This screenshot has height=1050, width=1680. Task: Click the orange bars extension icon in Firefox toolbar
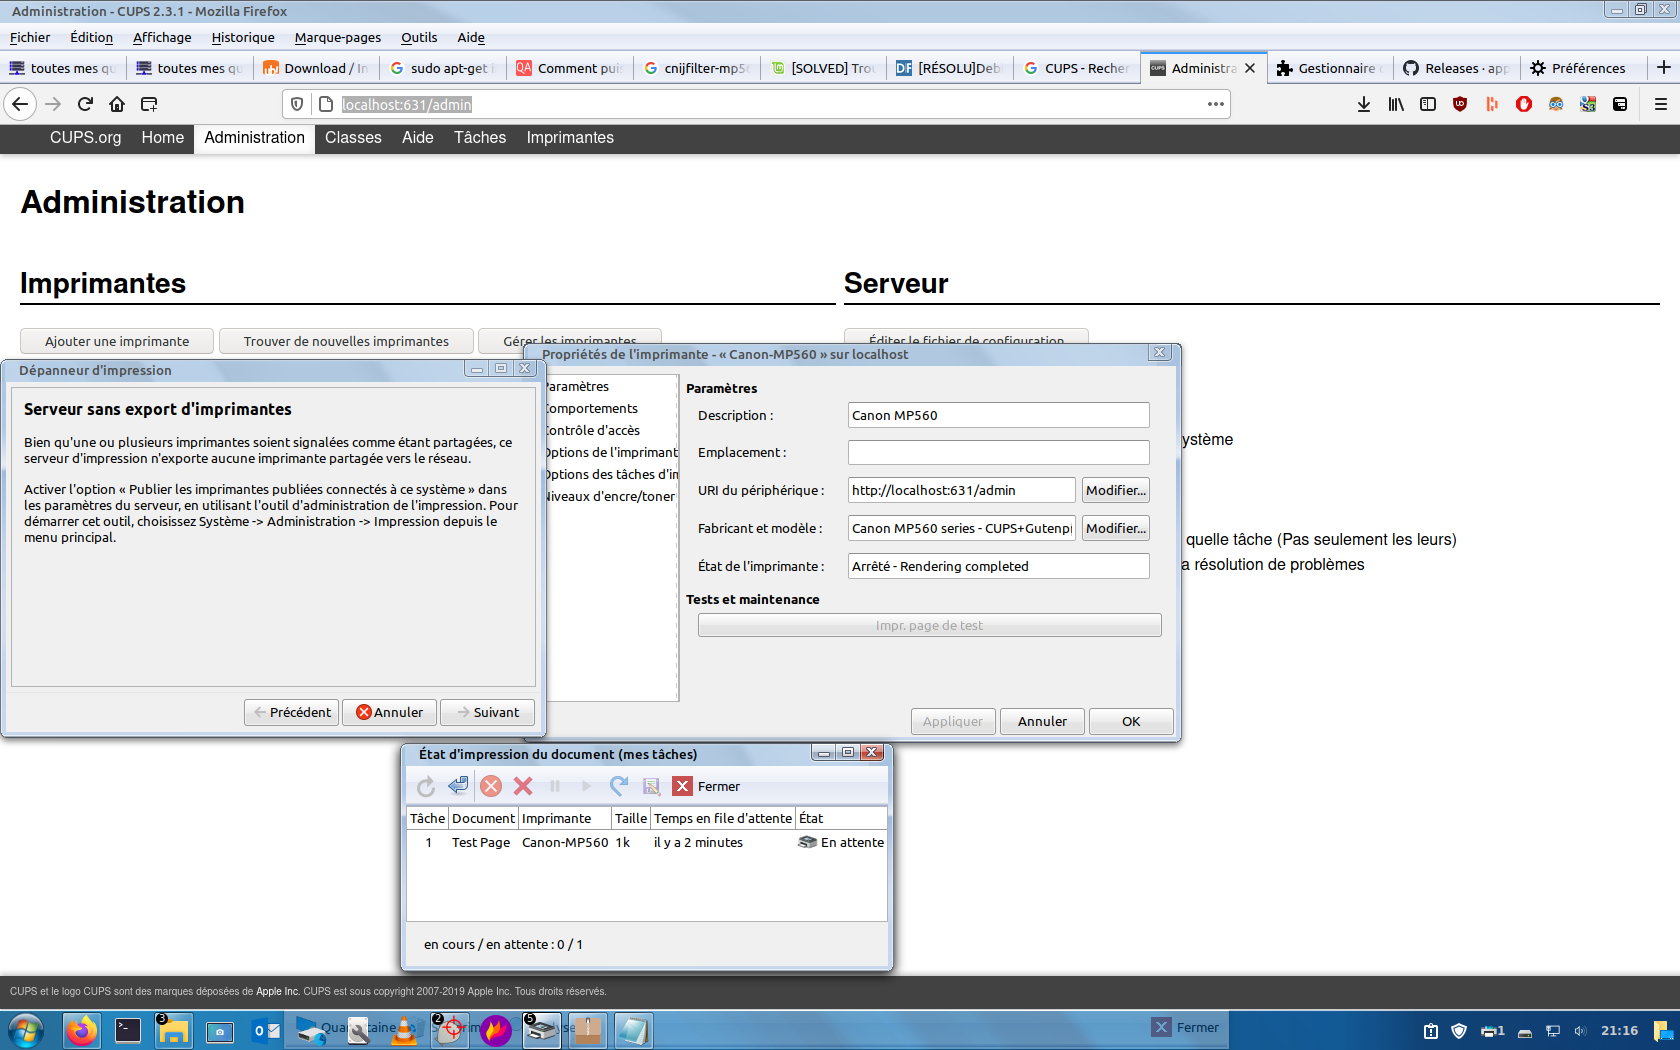(x=1492, y=104)
